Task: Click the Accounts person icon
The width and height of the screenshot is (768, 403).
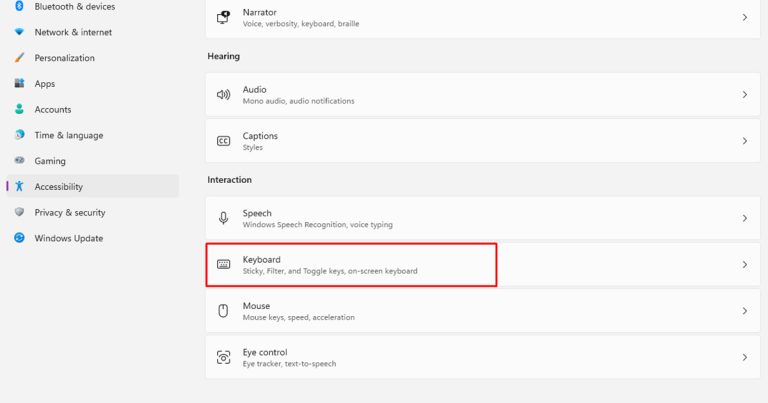Action: 19,110
